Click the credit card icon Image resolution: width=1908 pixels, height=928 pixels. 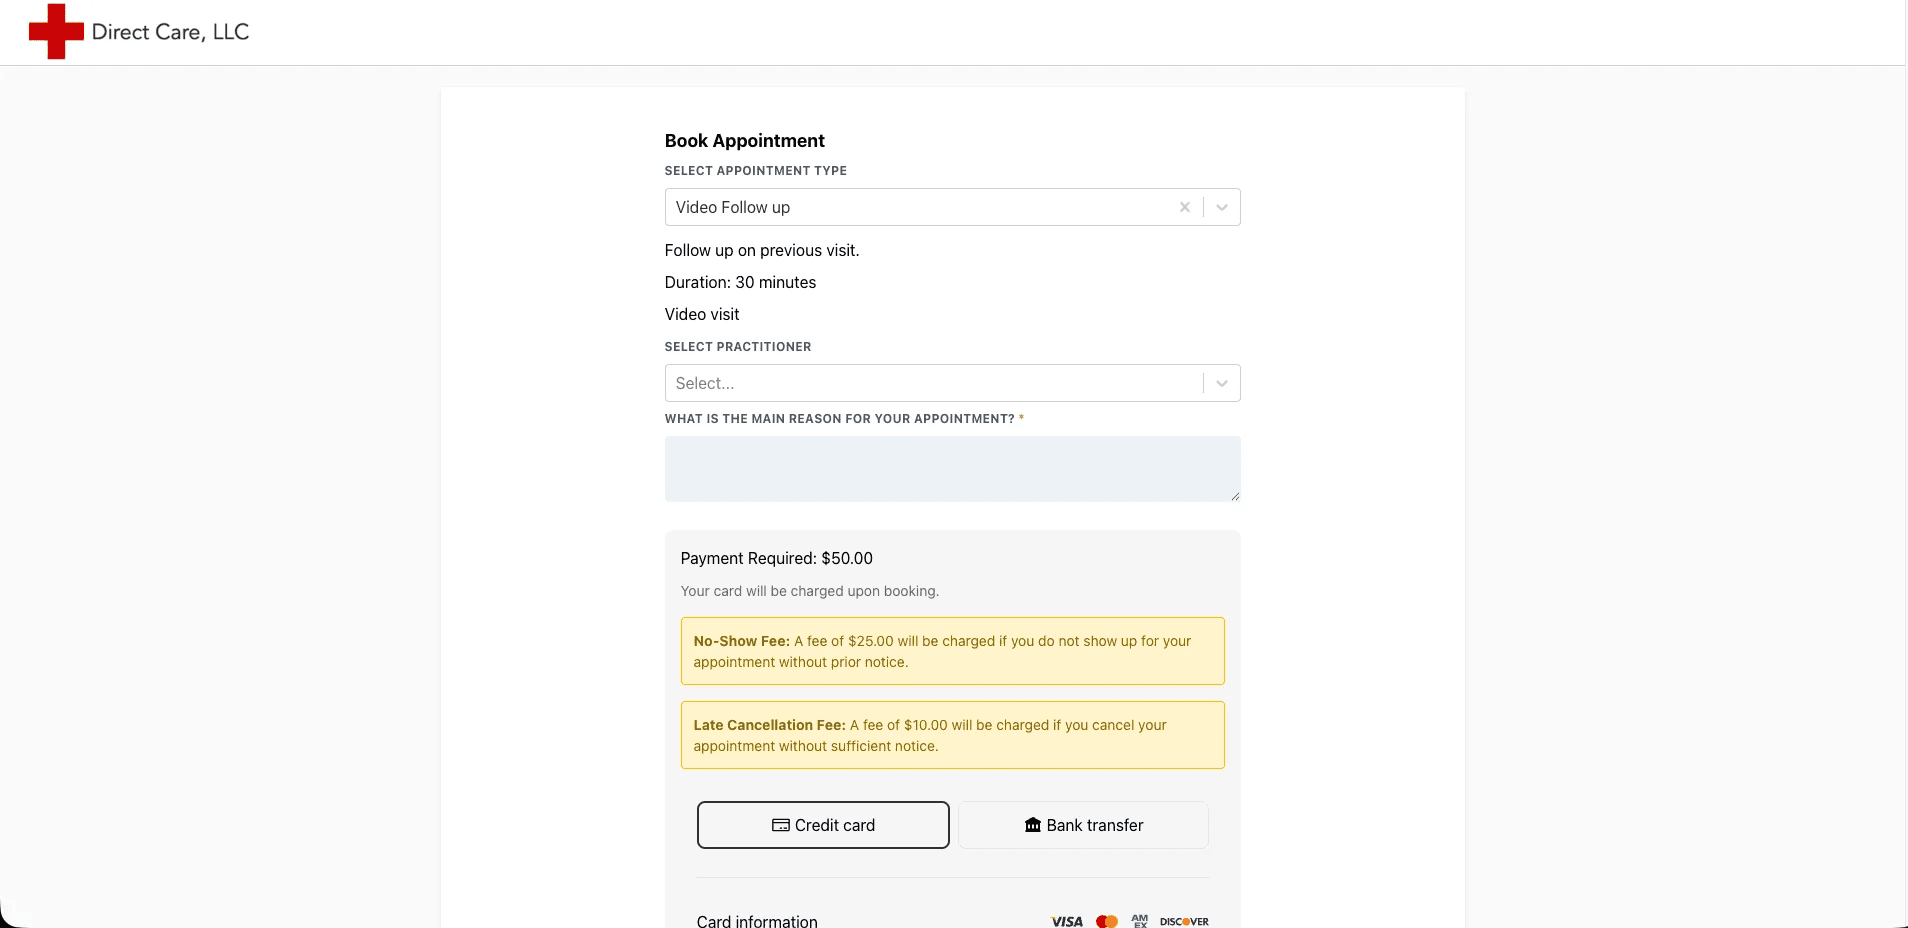[x=781, y=825]
